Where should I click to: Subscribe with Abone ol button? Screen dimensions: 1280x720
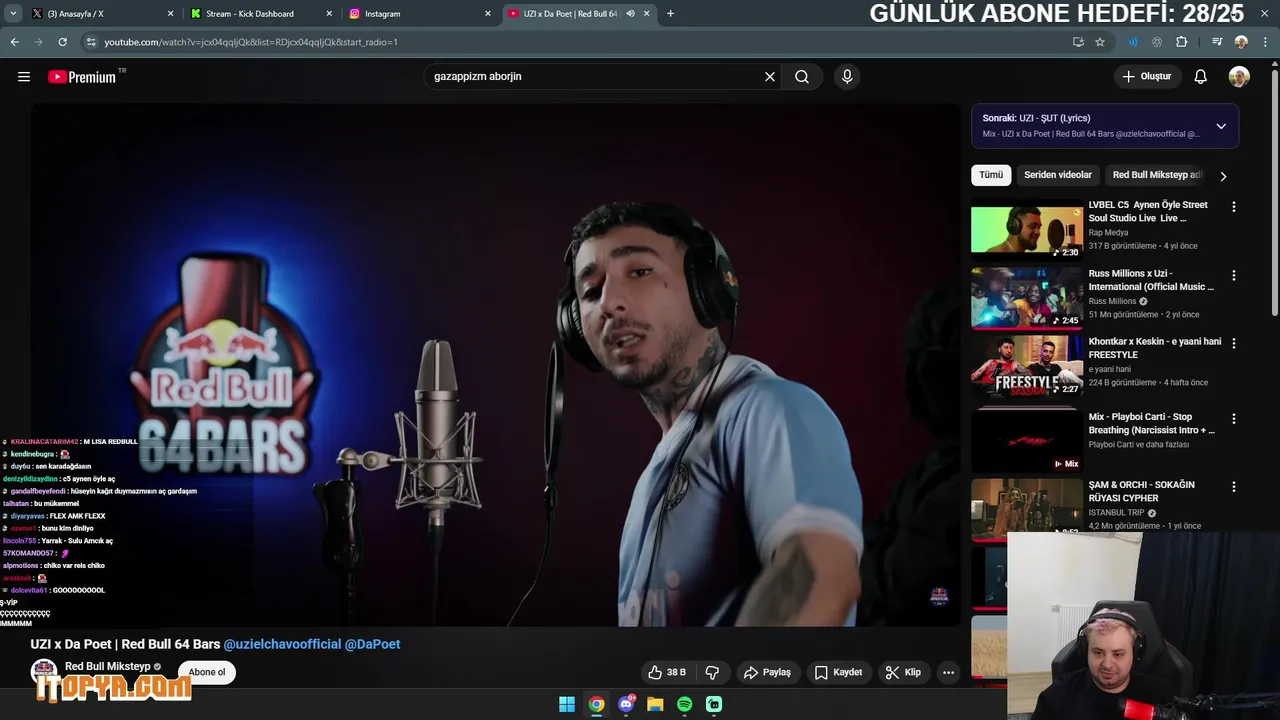[207, 672]
